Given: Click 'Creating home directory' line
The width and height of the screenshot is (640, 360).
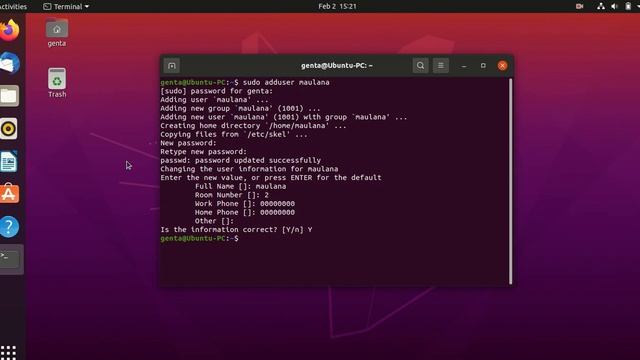Looking at the screenshot, I should tap(253, 126).
